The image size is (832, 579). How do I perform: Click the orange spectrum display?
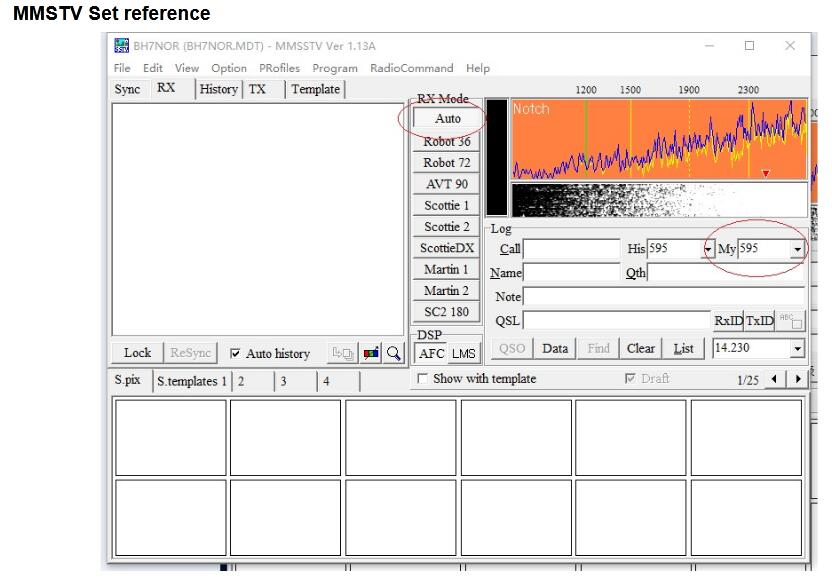(x=658, y=138)
